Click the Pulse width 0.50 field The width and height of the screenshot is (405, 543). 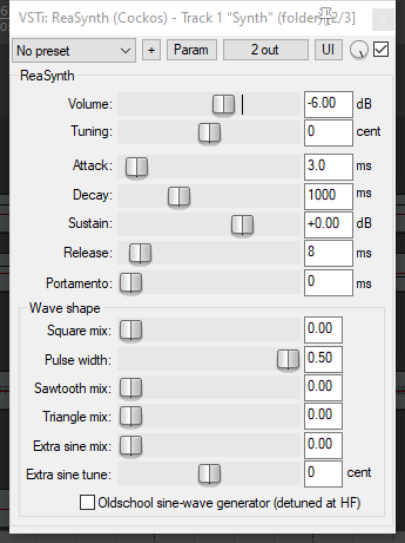coord(323,359)
